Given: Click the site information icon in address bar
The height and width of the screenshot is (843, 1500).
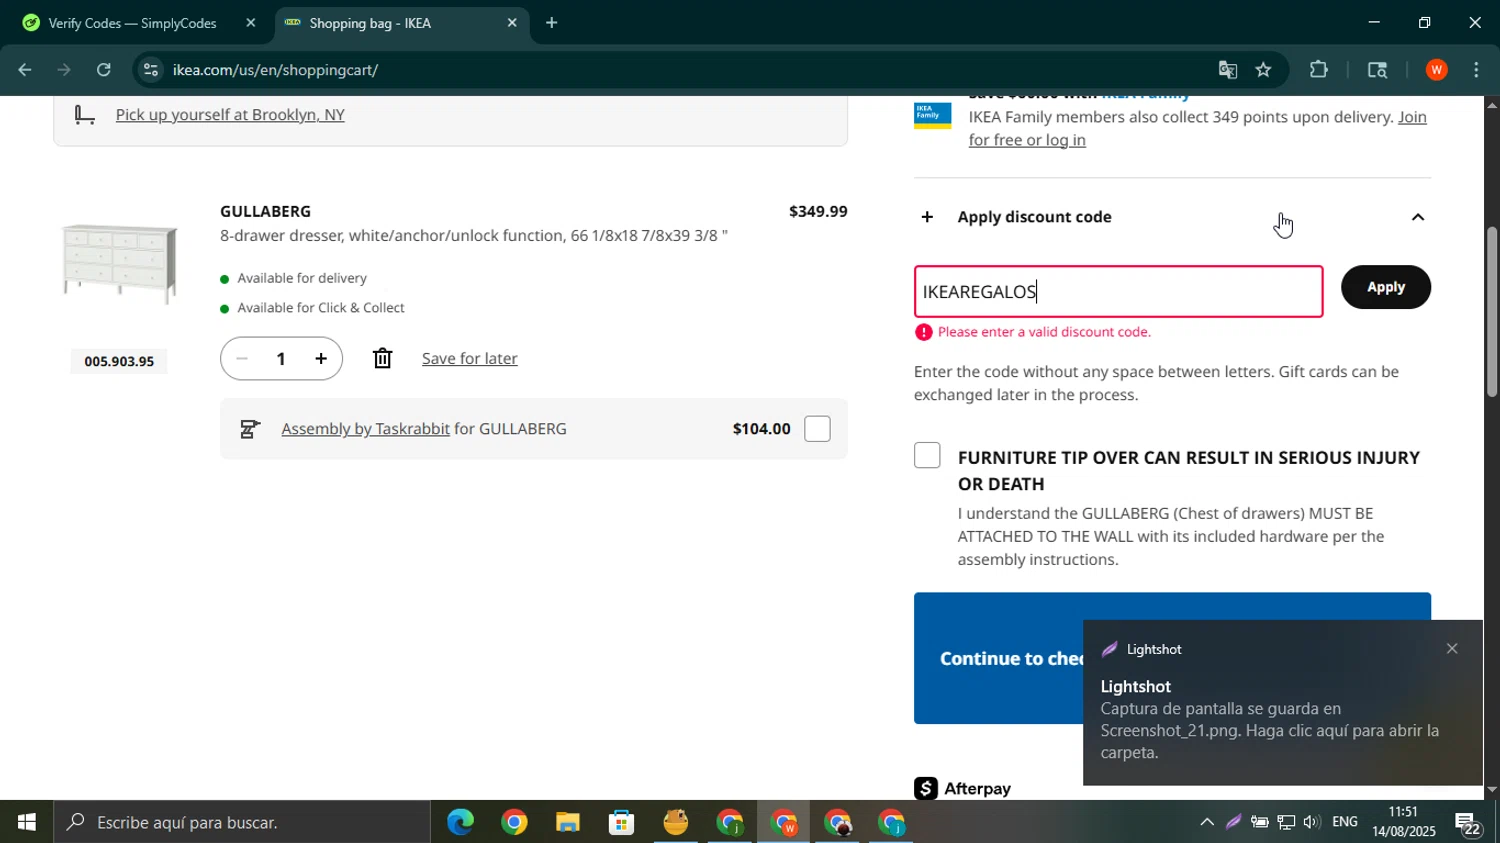Looking at the screenshot, I should pyautogui.click(x=150, y=70).
